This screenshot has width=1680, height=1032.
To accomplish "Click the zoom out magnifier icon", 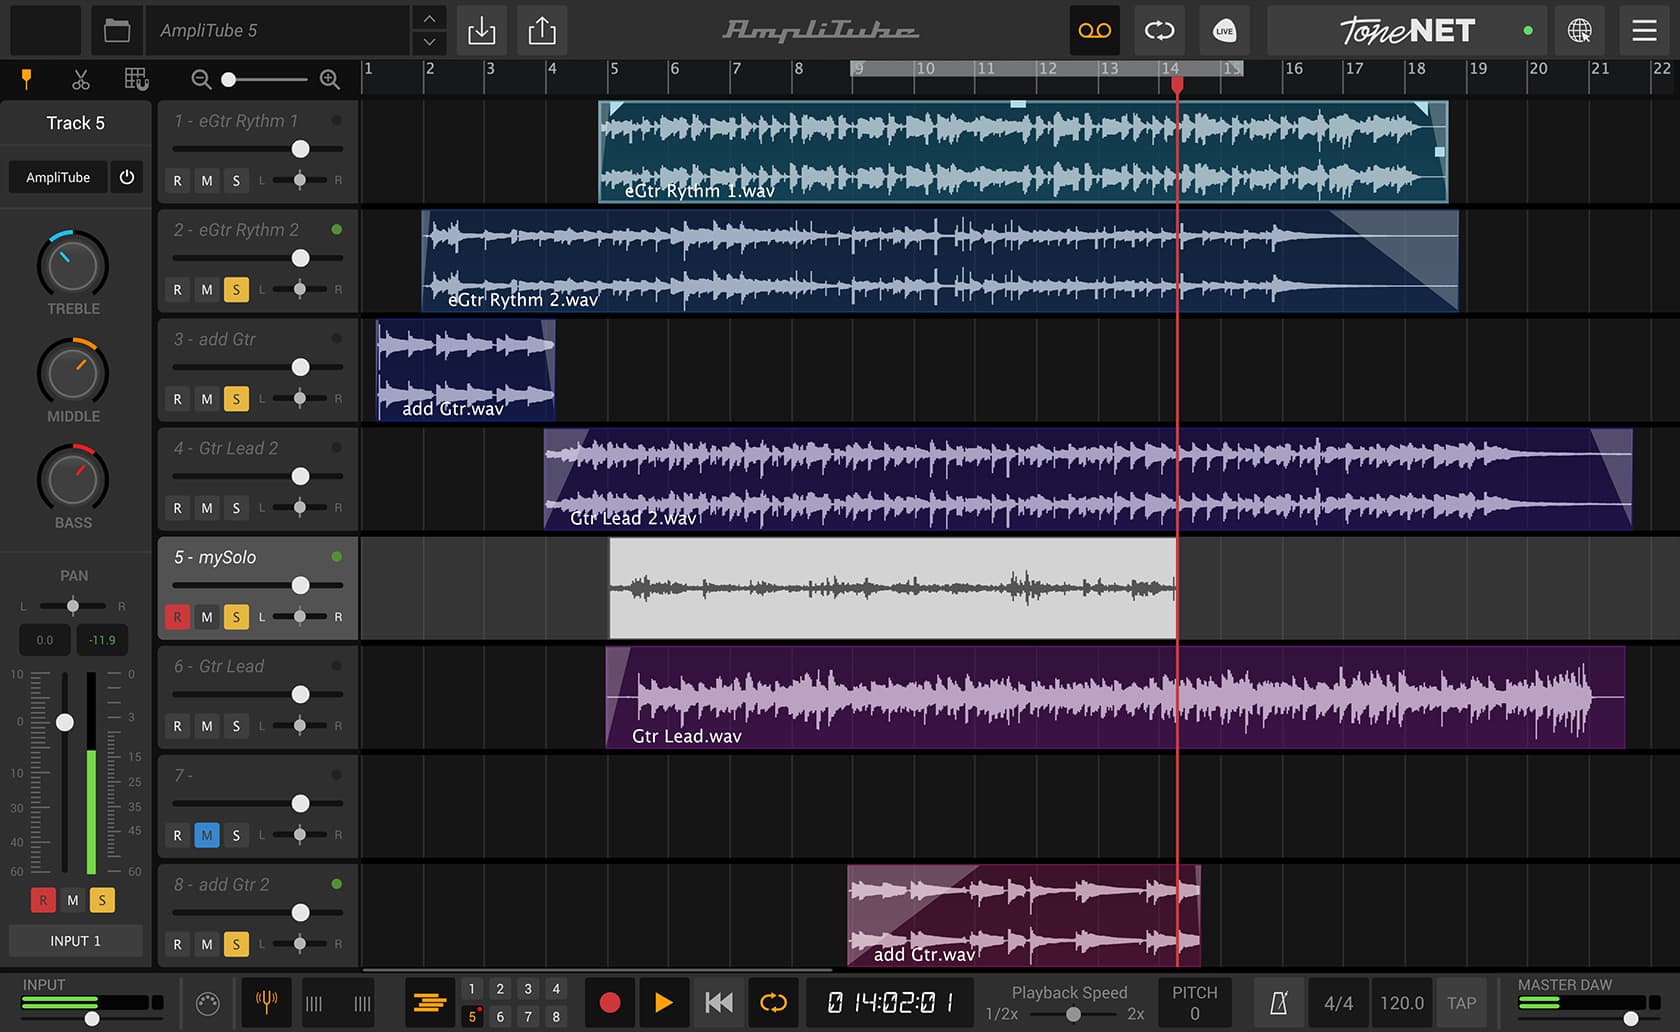I will (x=202, y=79).
